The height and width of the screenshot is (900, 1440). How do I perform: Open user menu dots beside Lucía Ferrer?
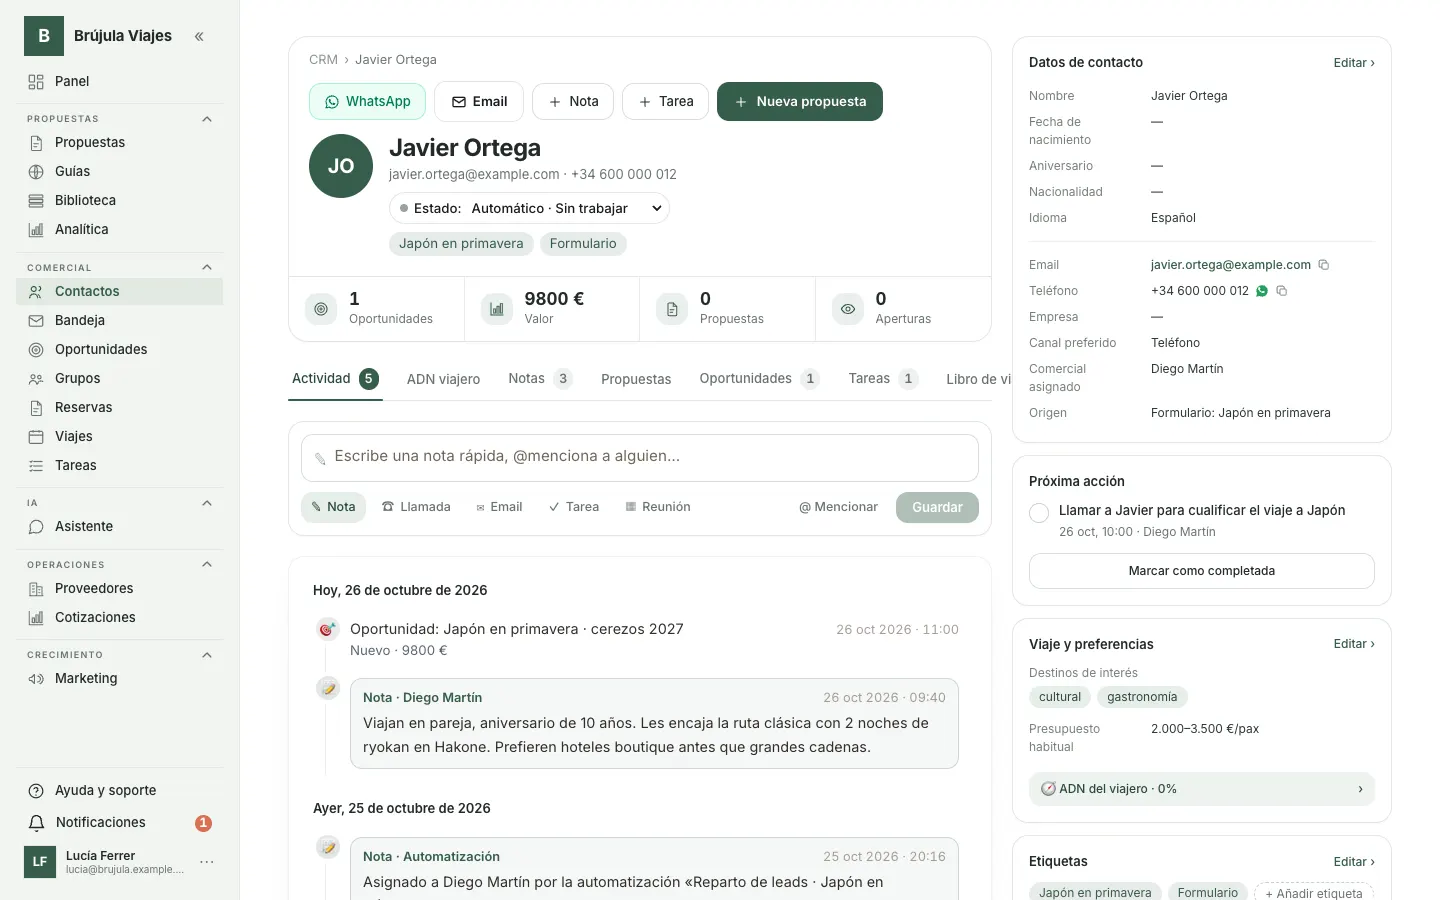(207, 862)
